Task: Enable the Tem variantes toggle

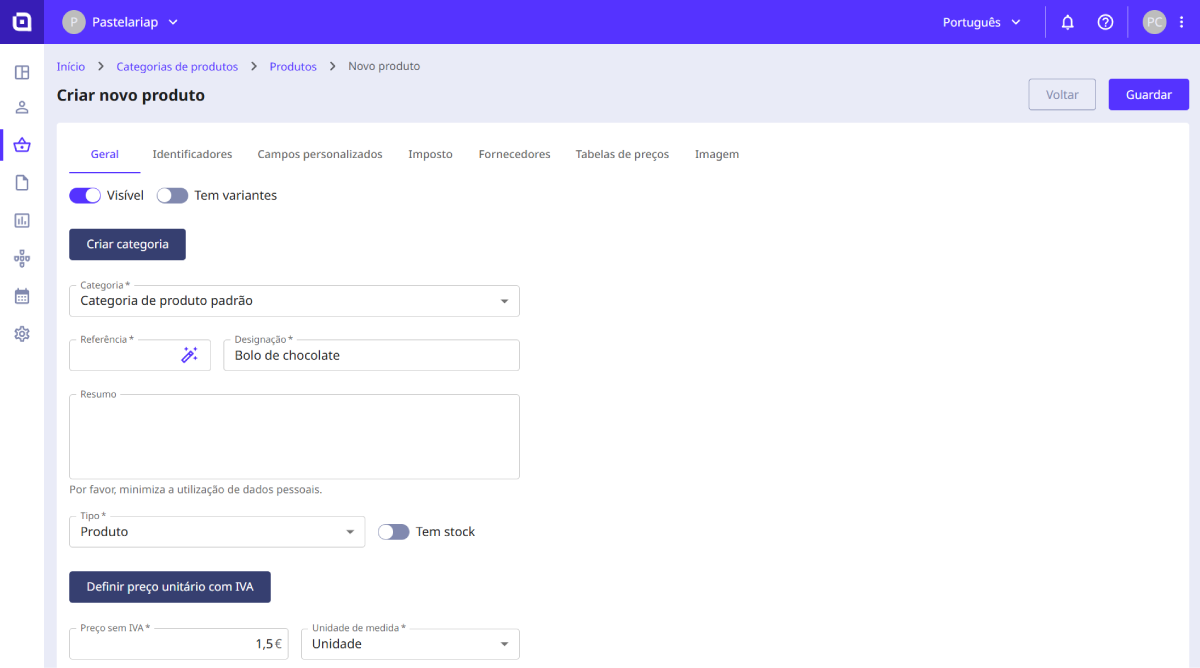Action: click(x=172, y=196)
